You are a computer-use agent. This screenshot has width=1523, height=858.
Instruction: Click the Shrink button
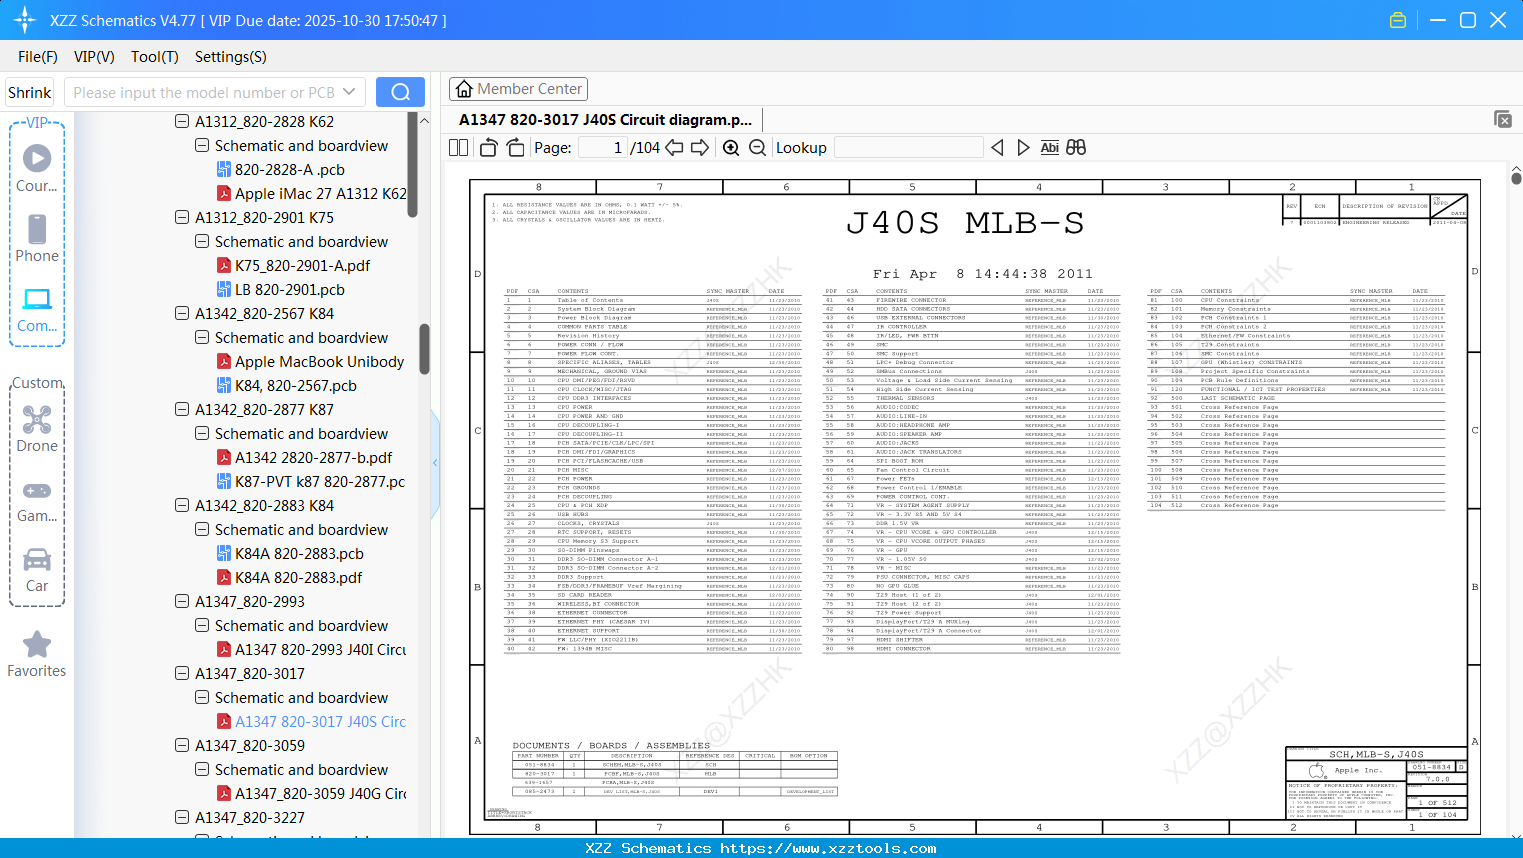(30, 92)
